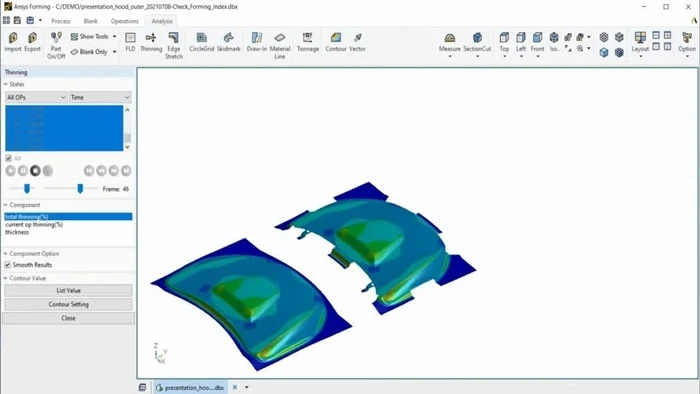Screen dimensions: 700x394
Task: Click the Frame slider handle
Action: (80, 189)
